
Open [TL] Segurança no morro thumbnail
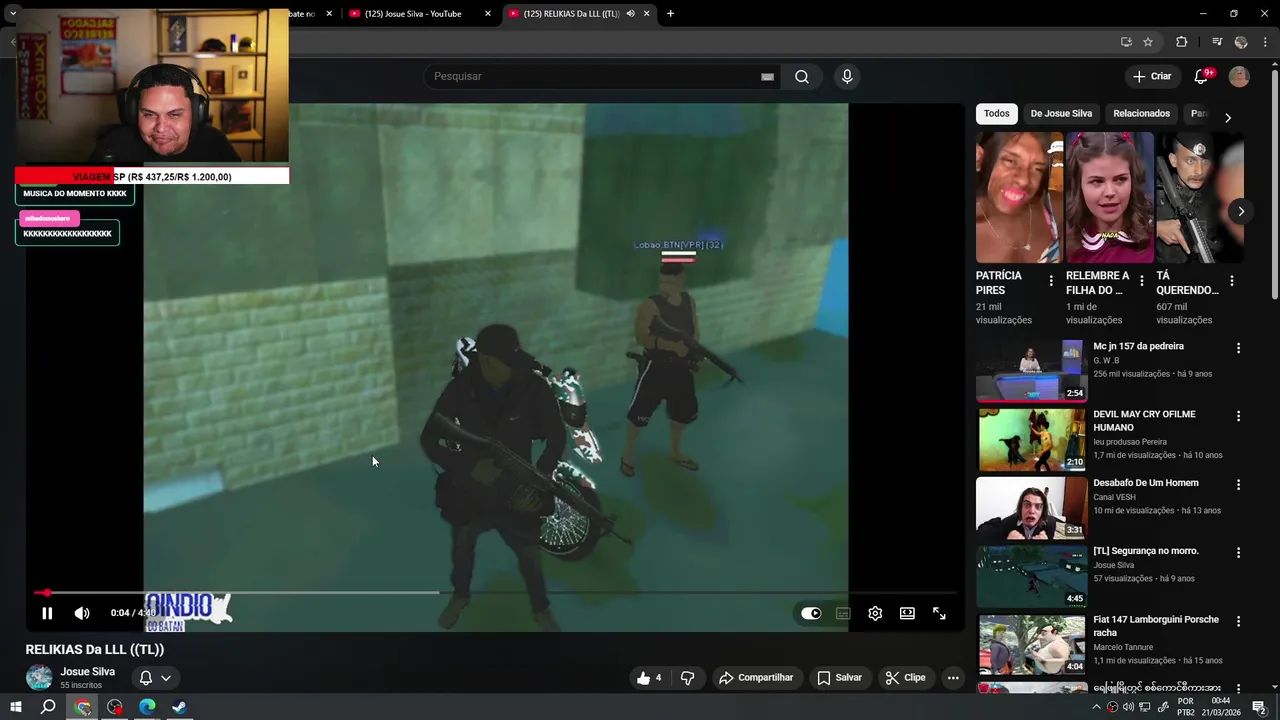[1031, 576]
